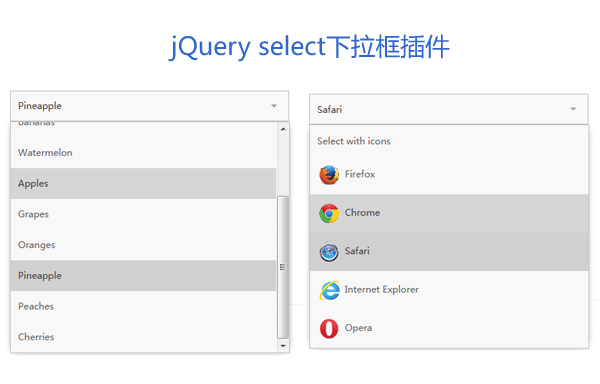Select the highlighted Pineapple list option
Screen dimensions: 600x384
pyautogui.click(x=143, y=276)
